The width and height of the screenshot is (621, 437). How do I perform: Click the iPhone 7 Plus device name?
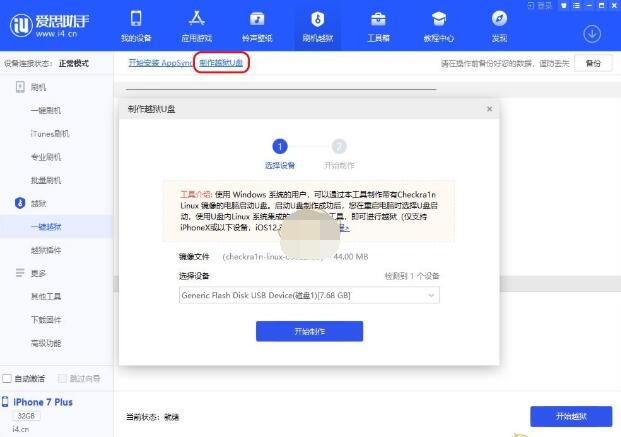pos(43,402)
